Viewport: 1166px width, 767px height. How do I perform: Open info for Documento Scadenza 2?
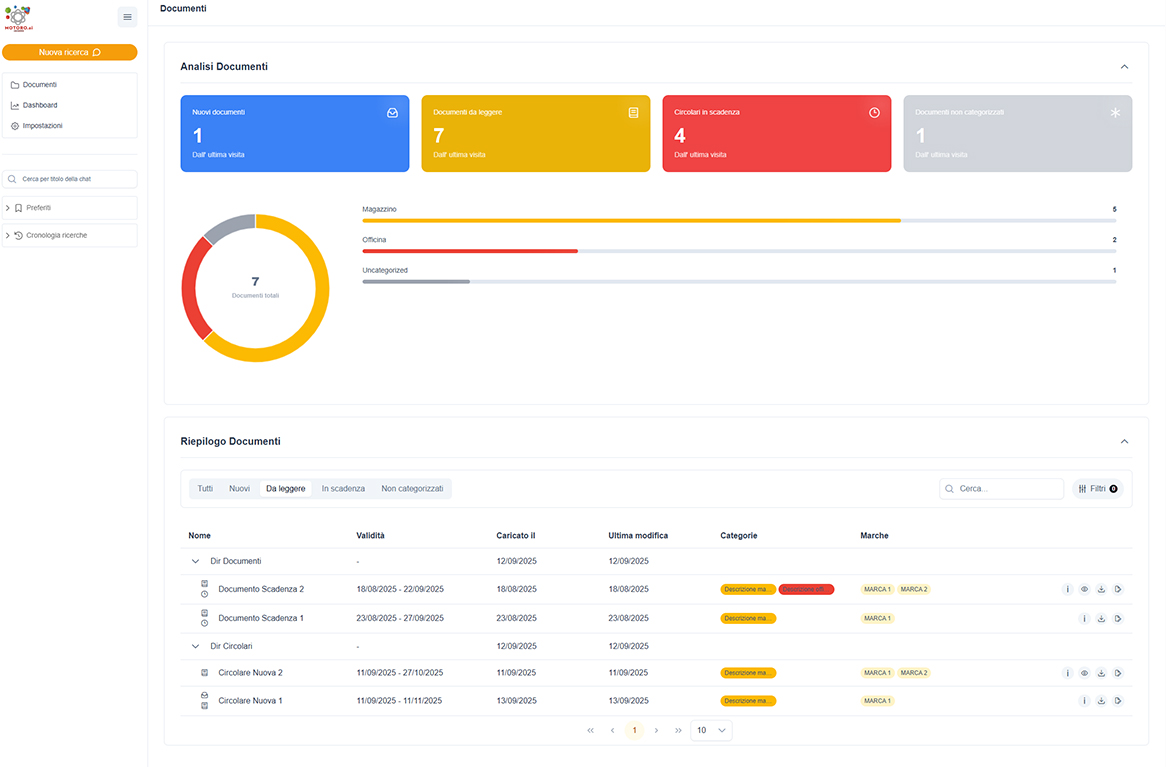[x=1067, y=589]
